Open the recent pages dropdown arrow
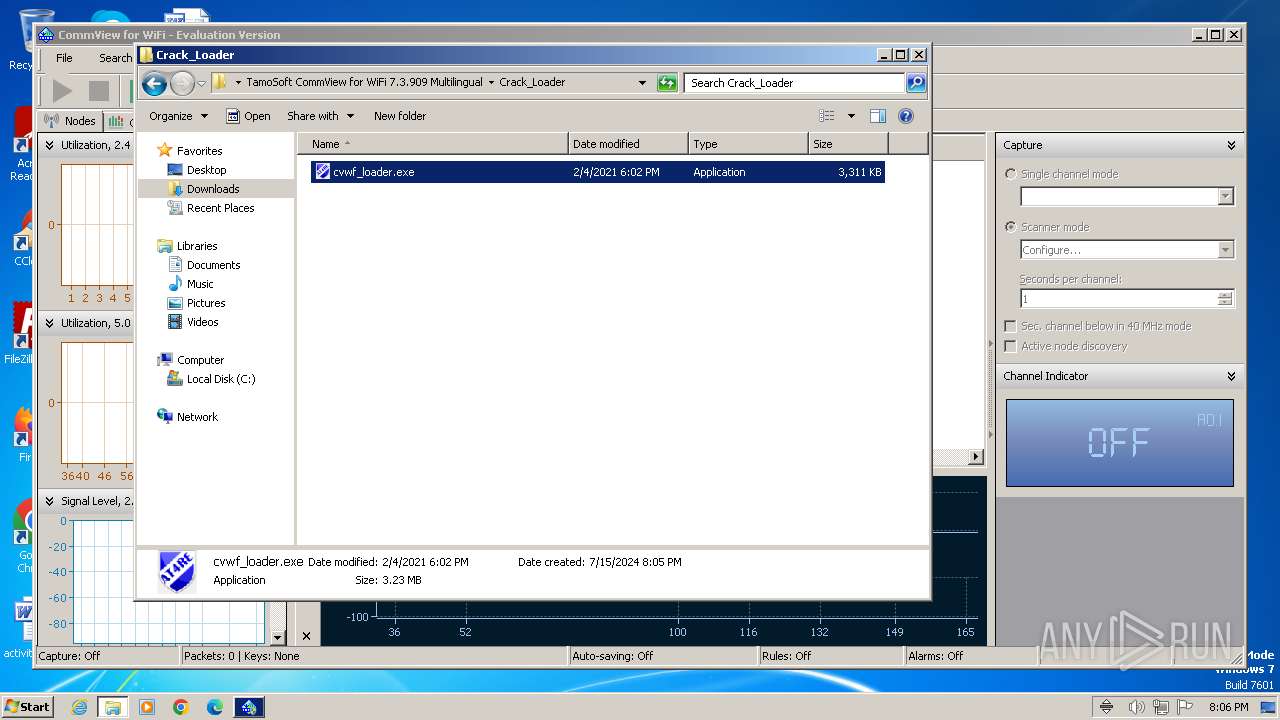Image resolution: width=1280 pixels, height=720 pixels. tap(201, 83)
